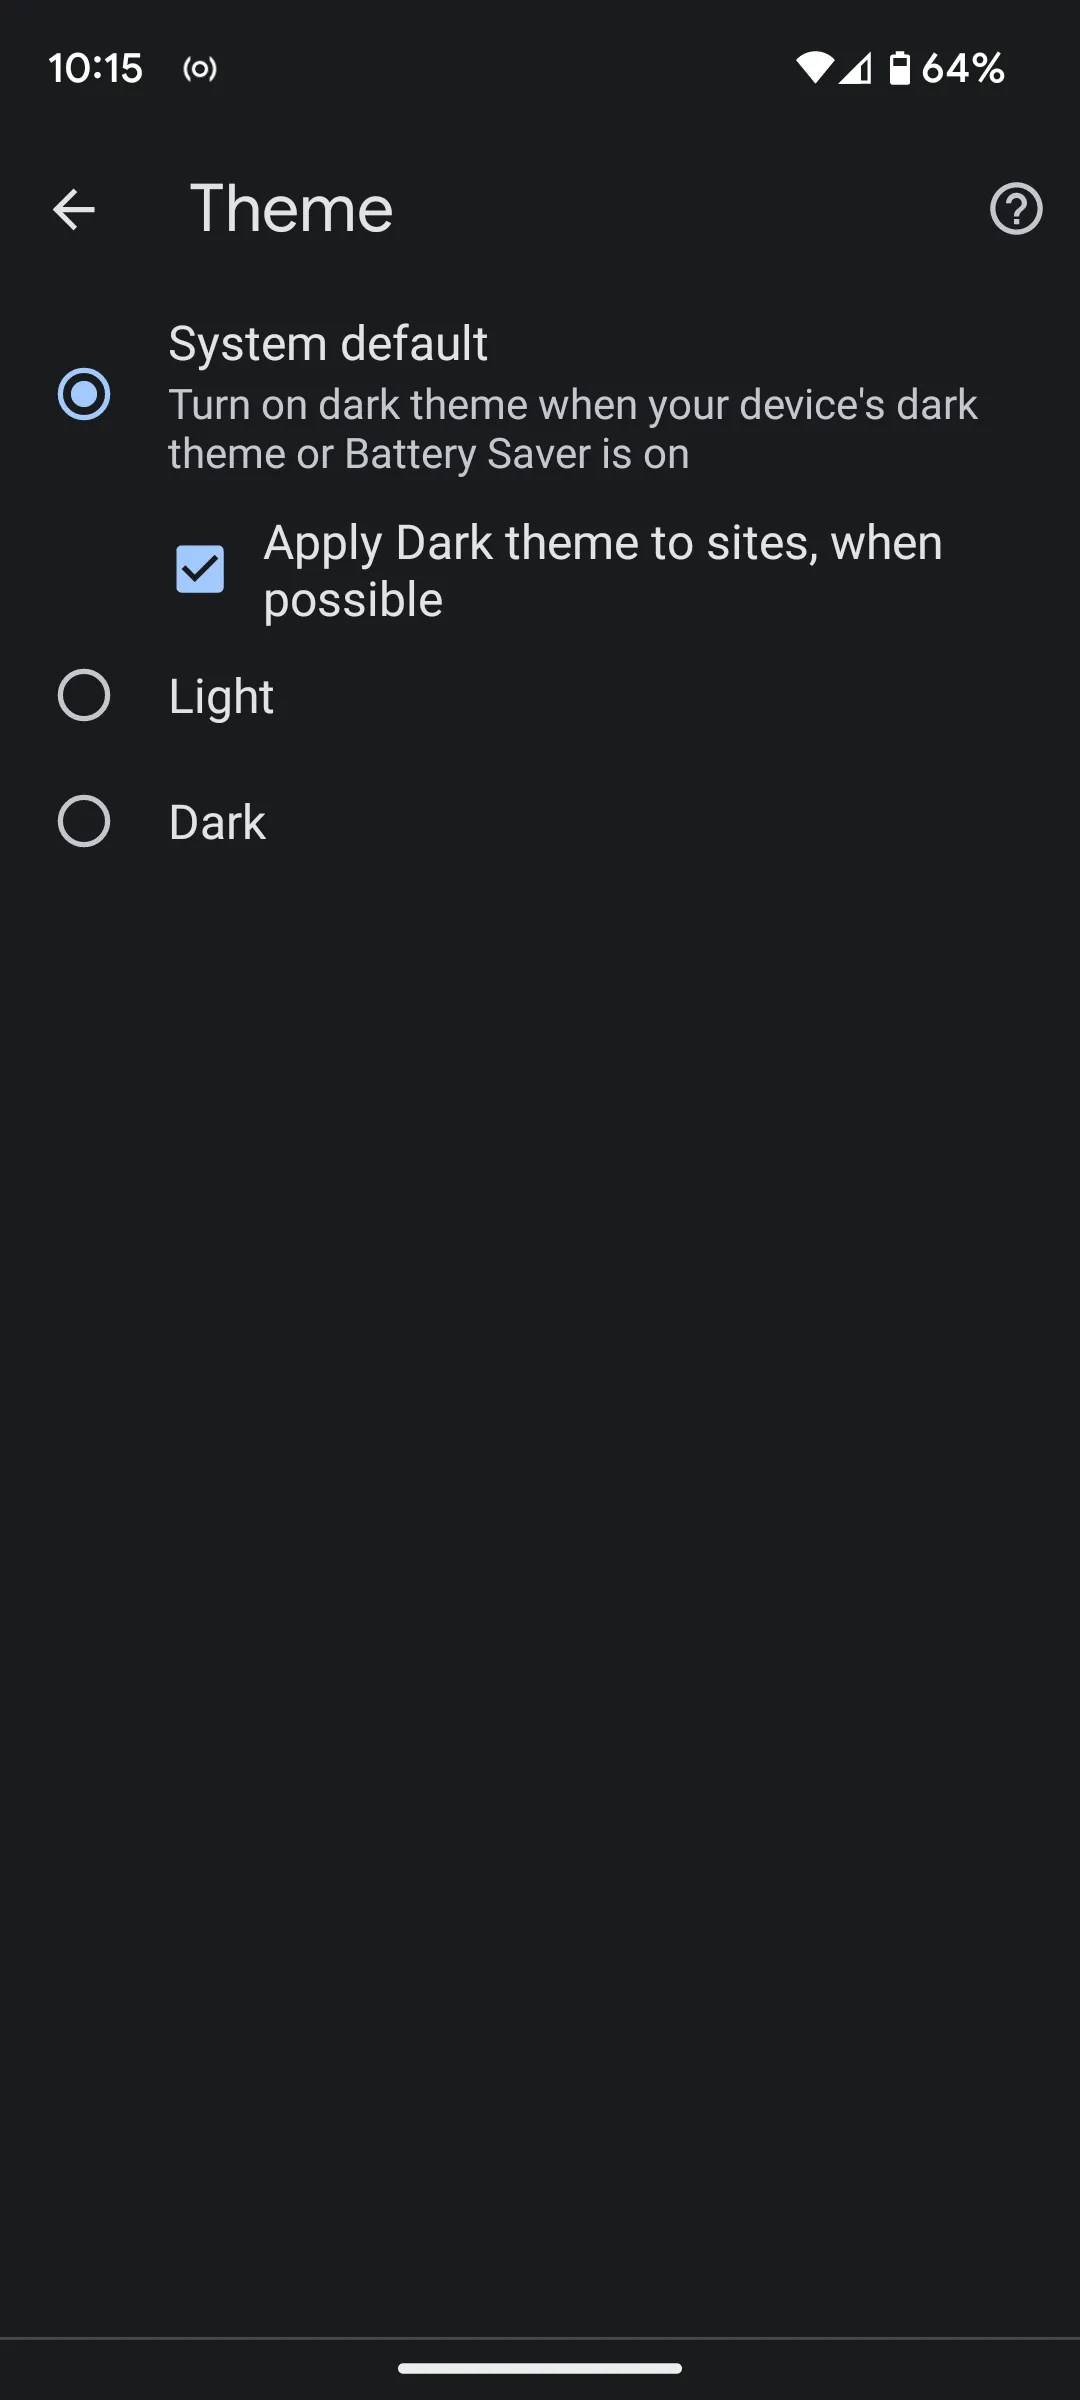Click the back arrow to leave Theme settings
Screen dimensions: 1080x2400
coord(73,208)
